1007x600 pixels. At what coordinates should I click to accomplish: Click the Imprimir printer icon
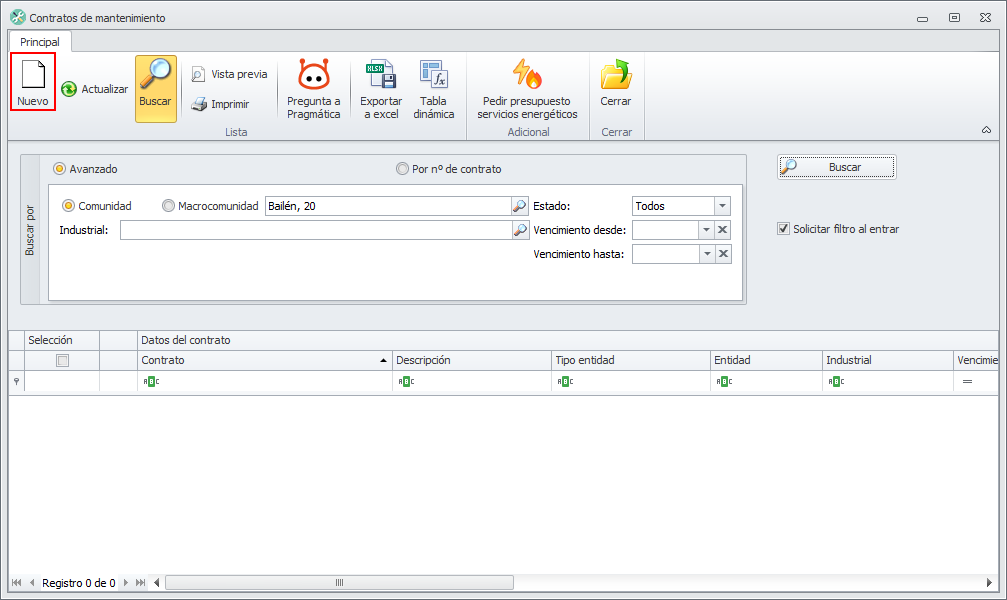click(199, 104)
